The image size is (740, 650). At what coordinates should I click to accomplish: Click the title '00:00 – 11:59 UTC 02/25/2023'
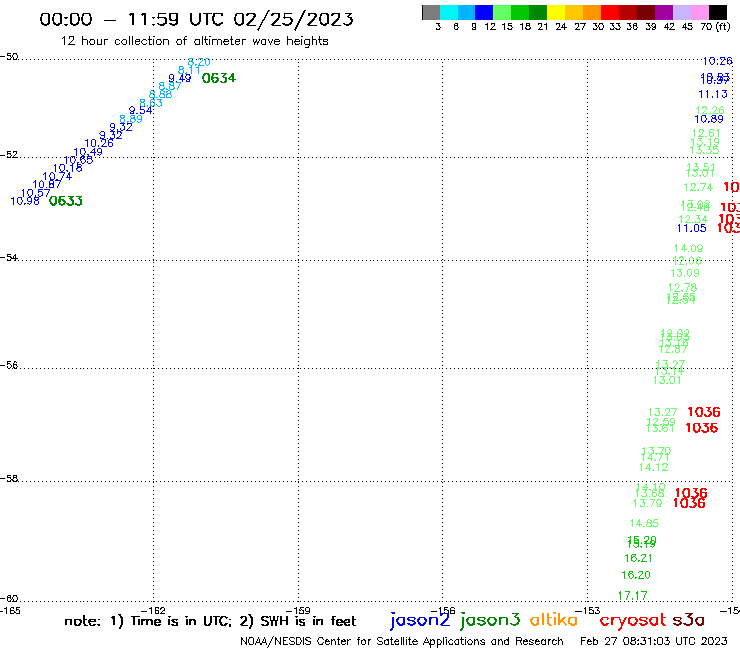coord(196,19)
